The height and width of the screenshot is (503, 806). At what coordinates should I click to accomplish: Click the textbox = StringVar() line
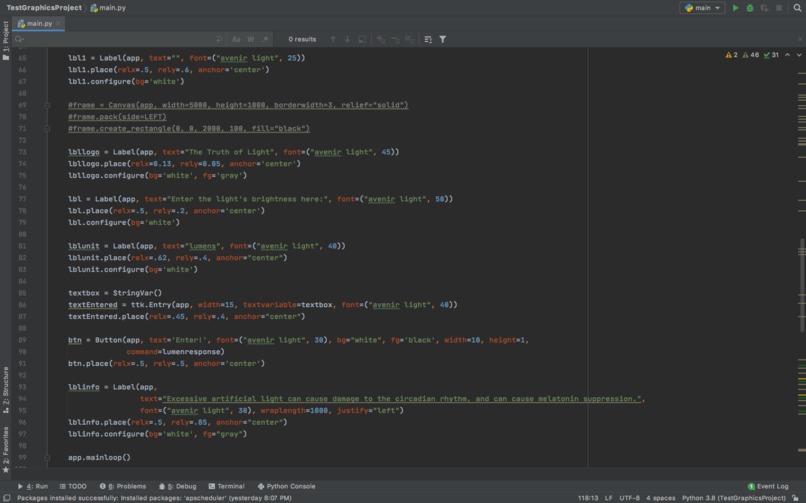point(115,293)
